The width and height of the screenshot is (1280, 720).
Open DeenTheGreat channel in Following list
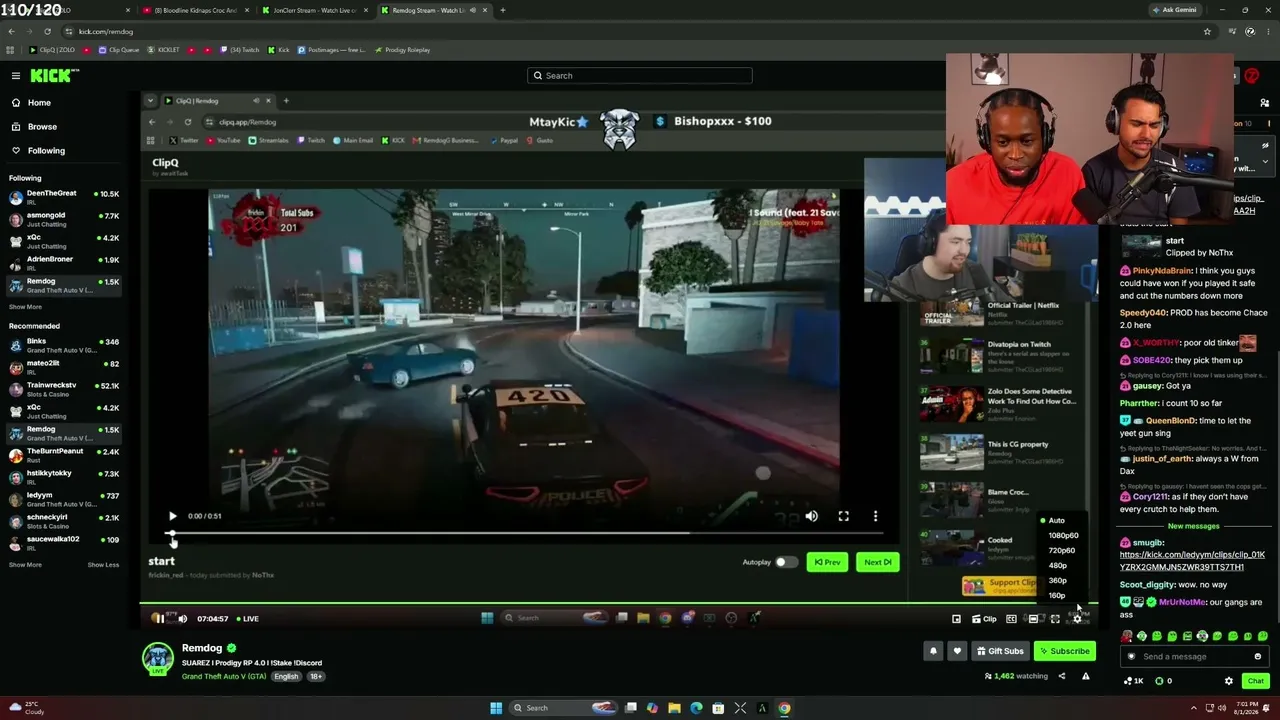(64, 197)
